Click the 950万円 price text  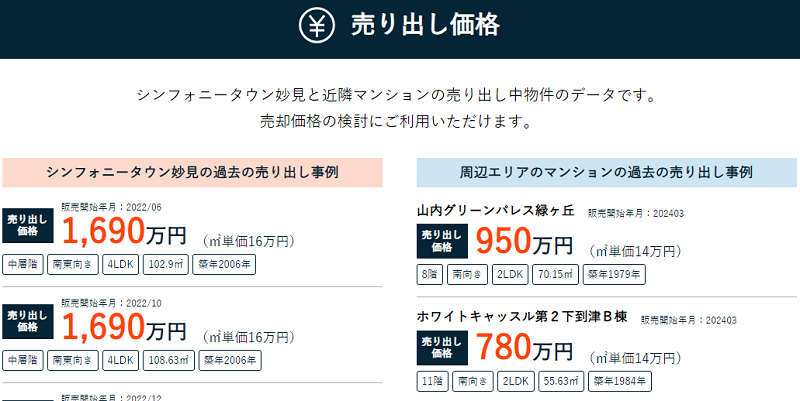(x=524, y=241)
